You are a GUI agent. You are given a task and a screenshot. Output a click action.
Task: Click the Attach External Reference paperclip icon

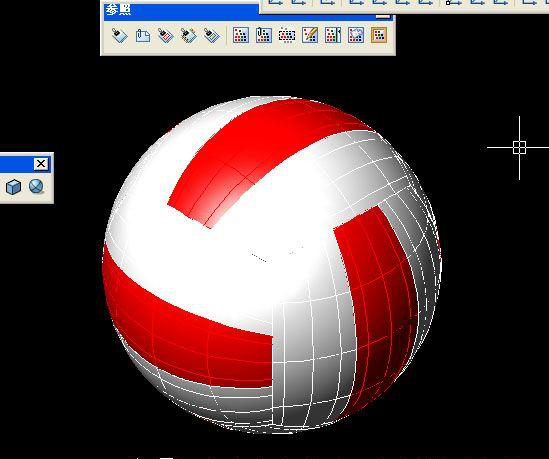pos(143,36)
